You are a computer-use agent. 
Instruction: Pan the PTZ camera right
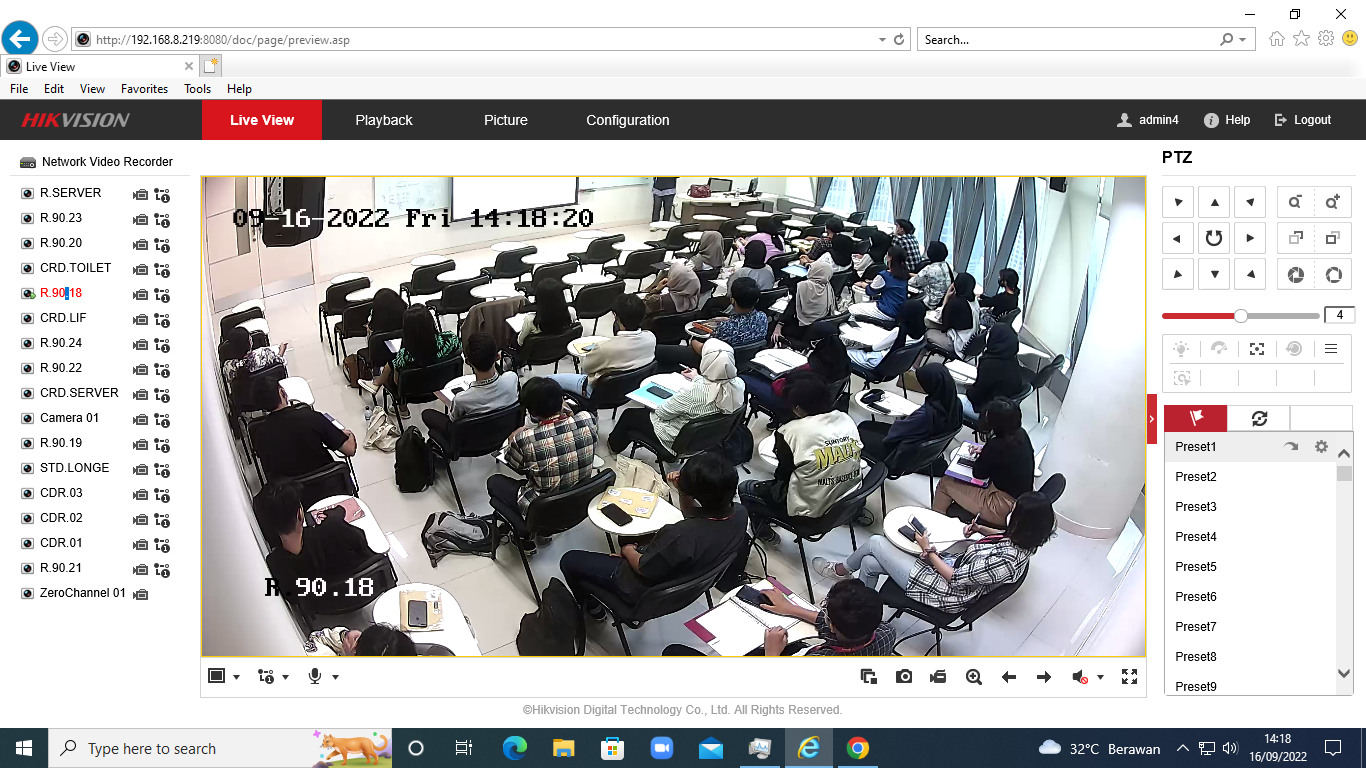click(x=1250, y=238)
